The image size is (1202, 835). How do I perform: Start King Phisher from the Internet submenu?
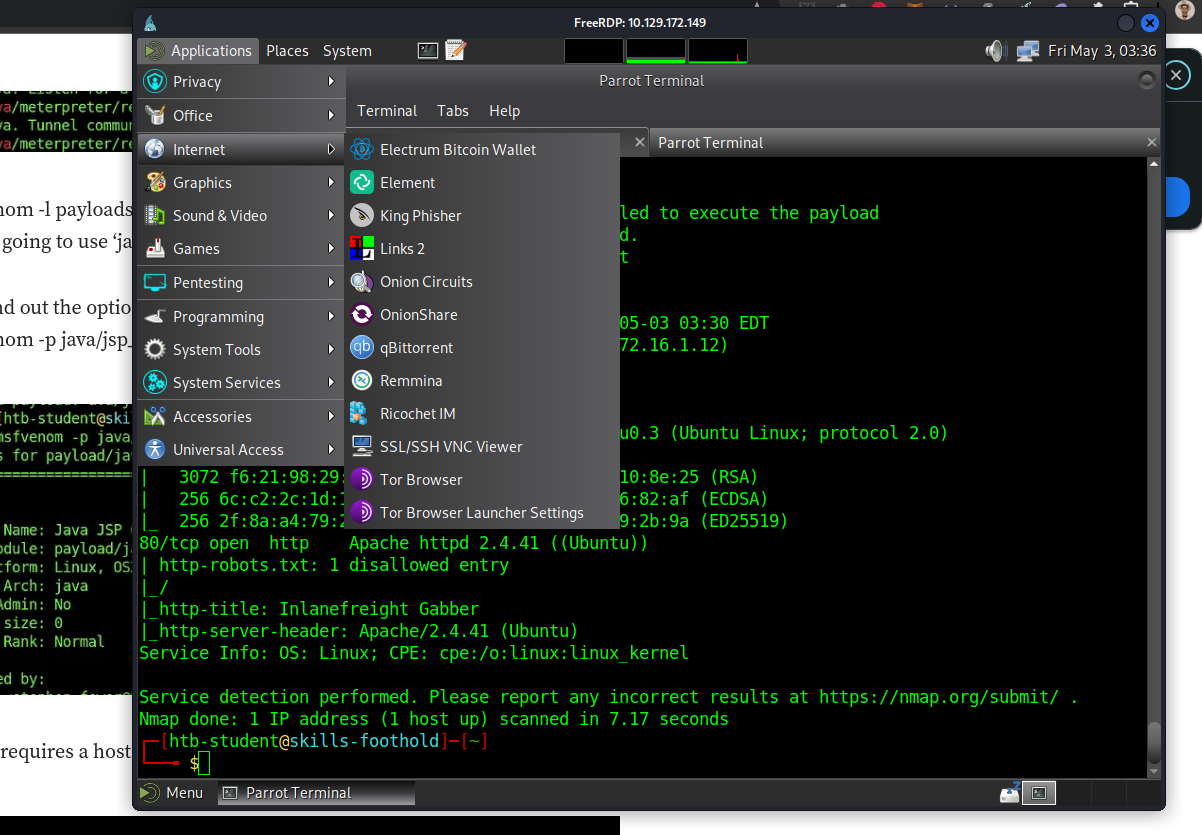(x=420, y=216)
